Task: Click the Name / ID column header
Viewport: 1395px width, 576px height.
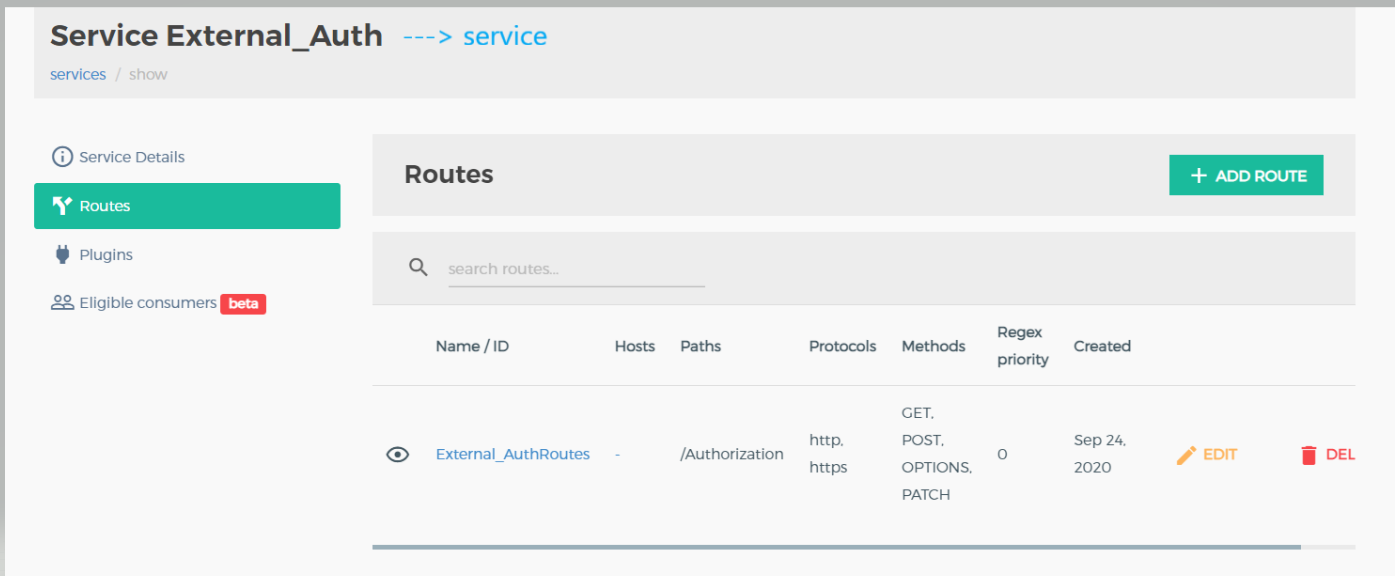Action: click(x=472, y=346)
